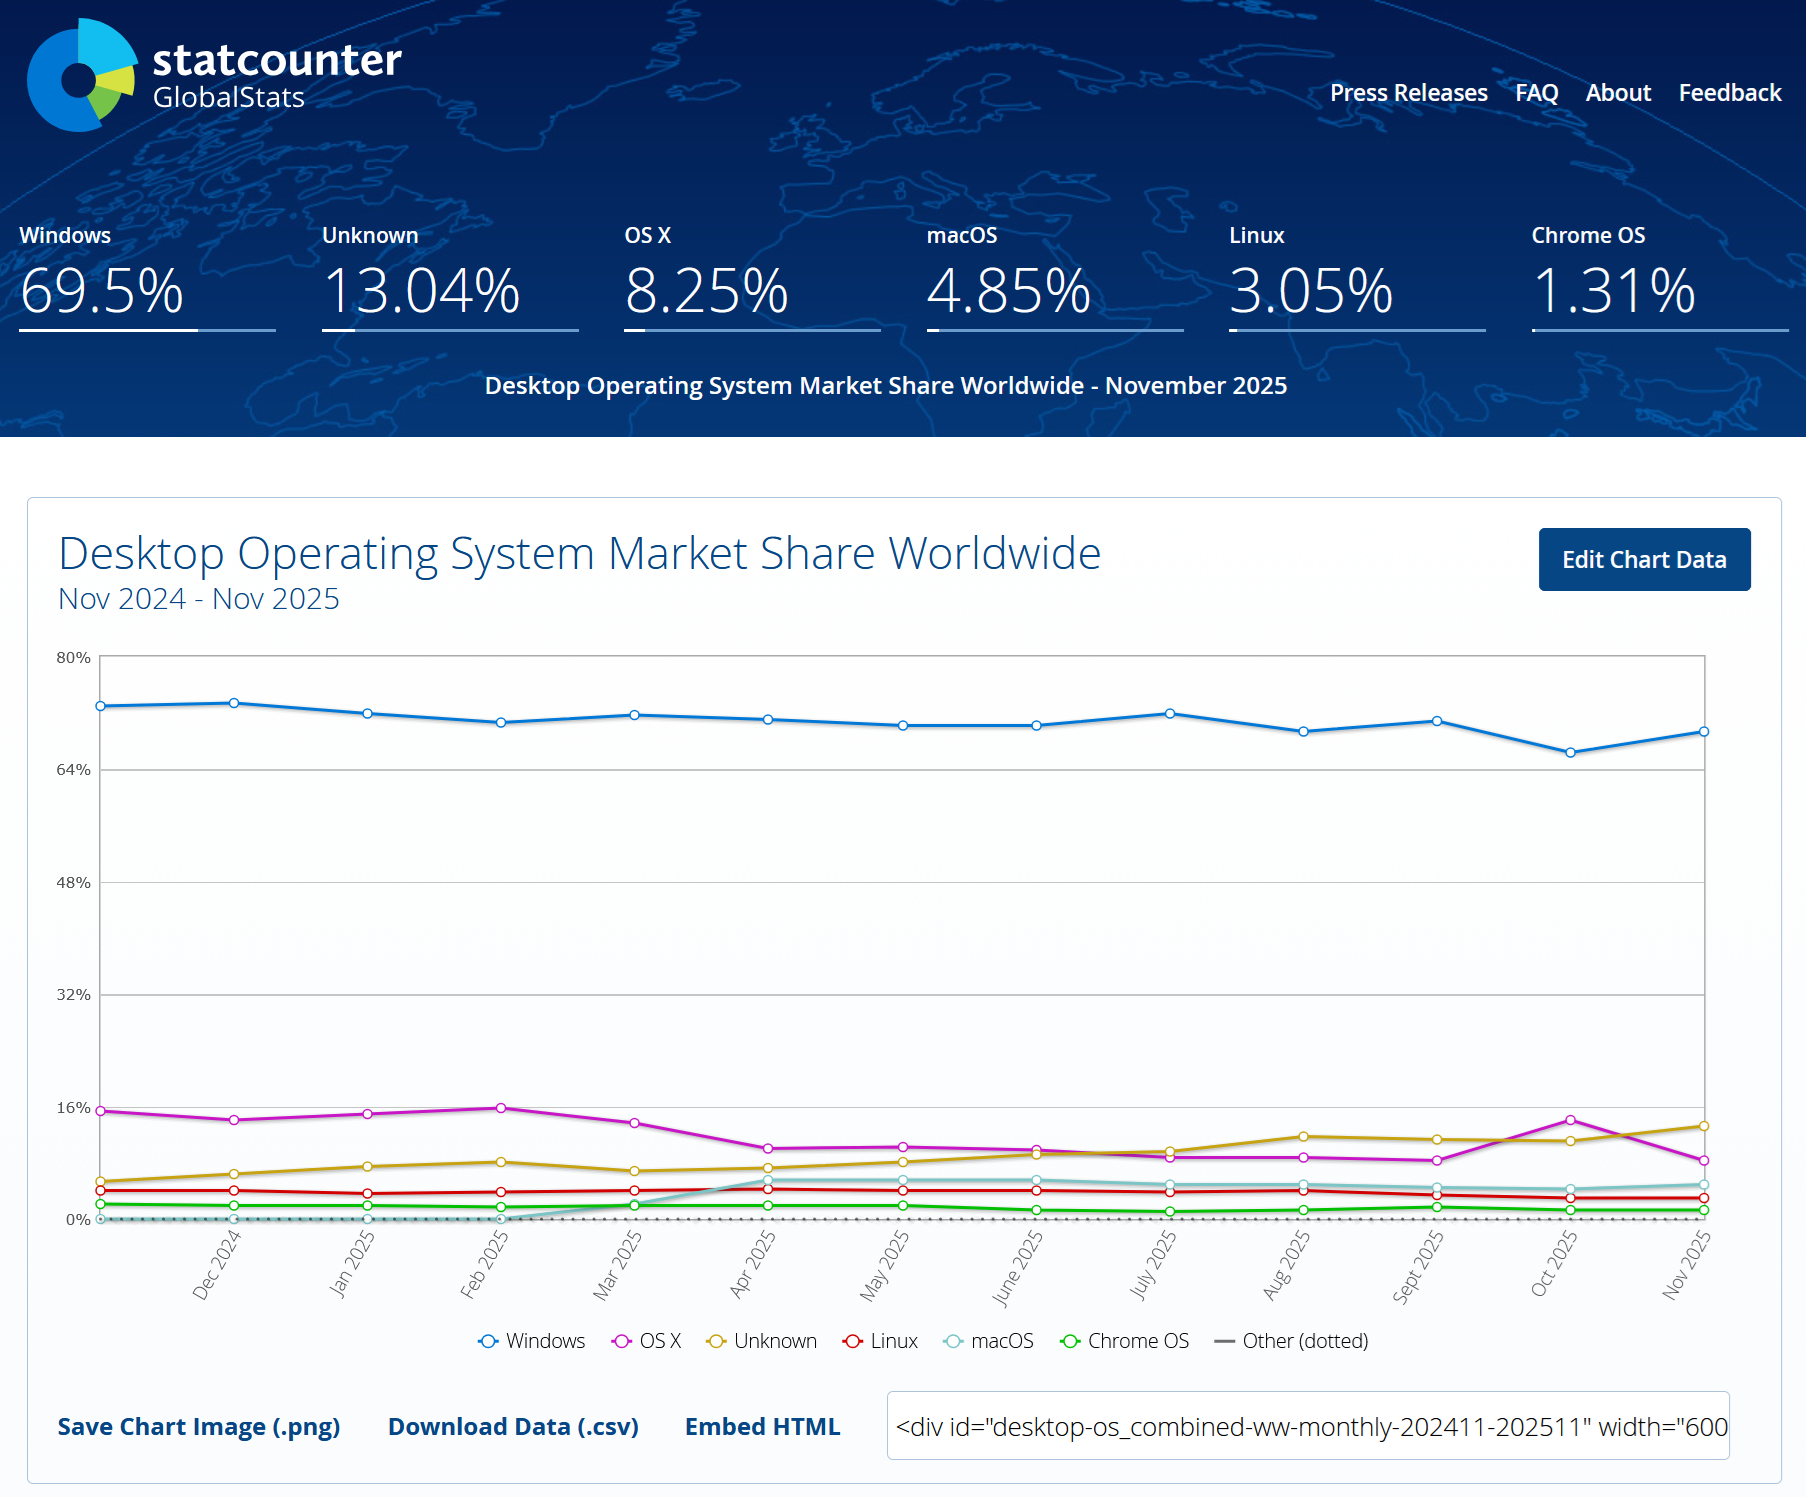Select the Unknown data point for Nov 2025

[x=1704, y=1126]
